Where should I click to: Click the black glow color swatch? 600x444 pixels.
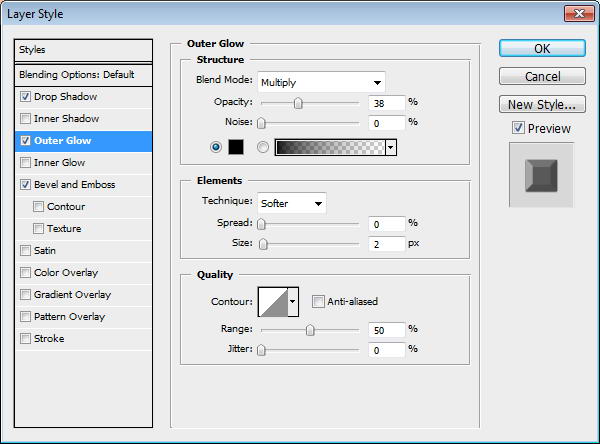(236, 147)
